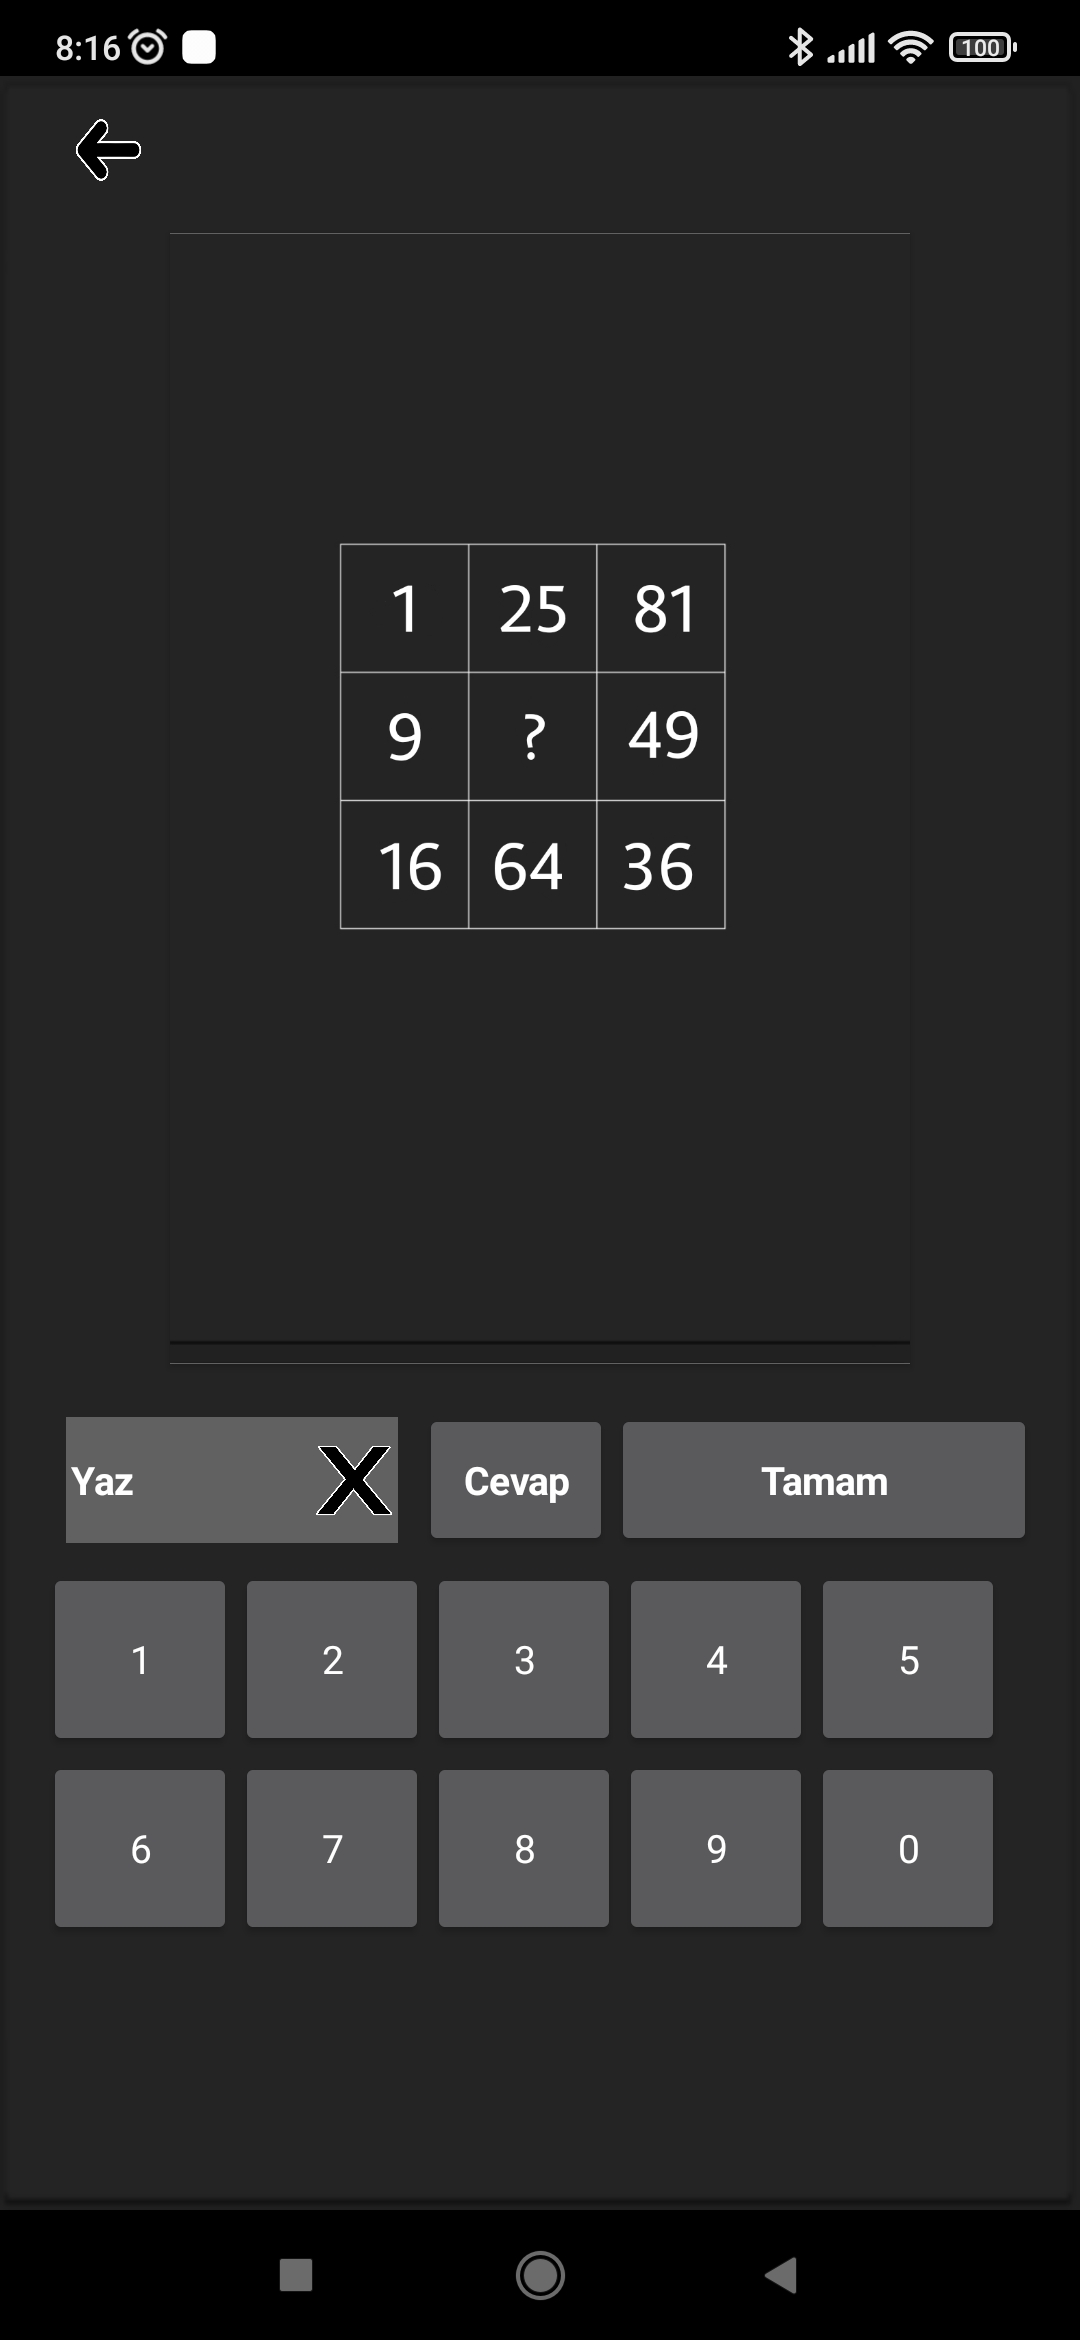Viewport: 1080px width, 2340px height.
Task: Tap digit 7 on the keypad
Action: point(332,1848)
